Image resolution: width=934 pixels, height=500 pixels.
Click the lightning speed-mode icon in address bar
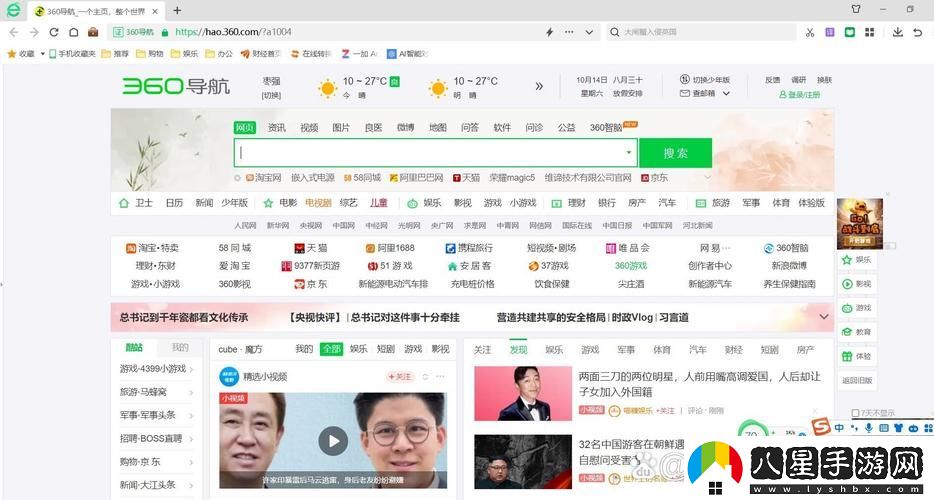(x=549, y=32)
